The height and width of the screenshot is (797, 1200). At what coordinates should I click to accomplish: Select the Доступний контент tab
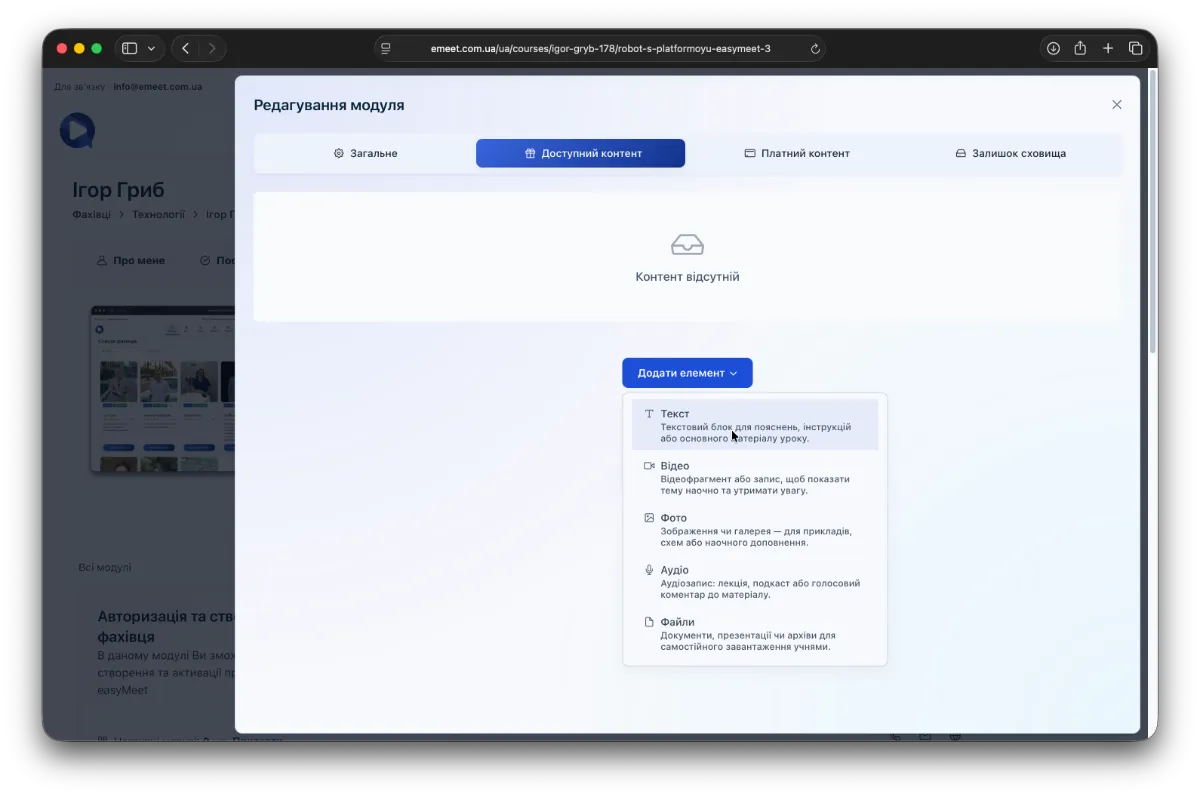tap(581, 153)
